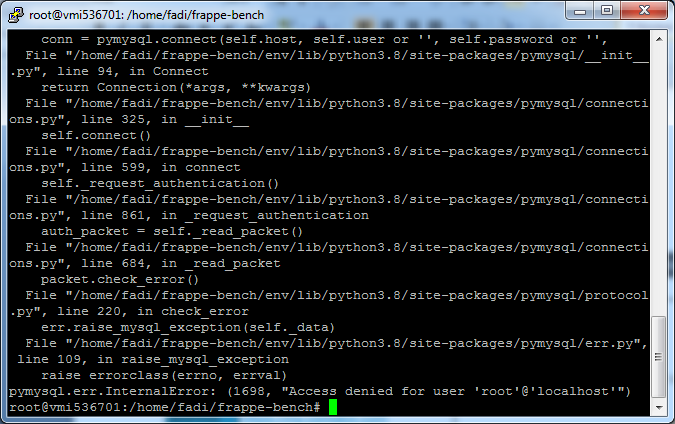Click the 'self.connect()' line
The height and width of the screenshot is (424, 675).
tap(96, 135)
